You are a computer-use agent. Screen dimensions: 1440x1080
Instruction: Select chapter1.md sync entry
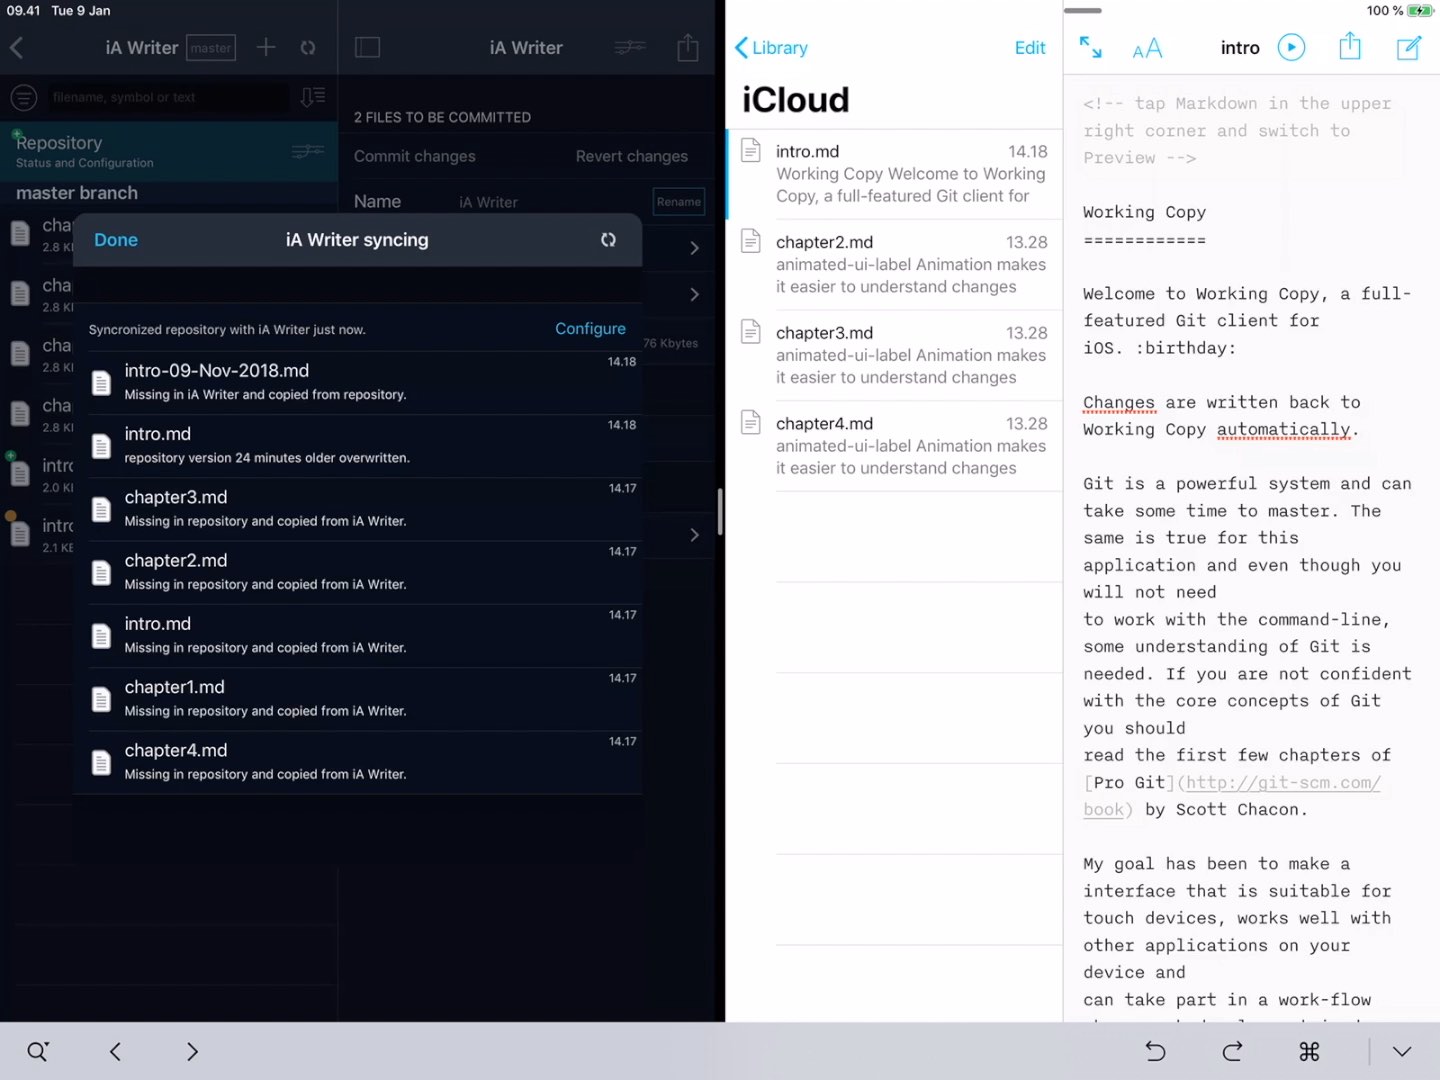tap(365, 699)
